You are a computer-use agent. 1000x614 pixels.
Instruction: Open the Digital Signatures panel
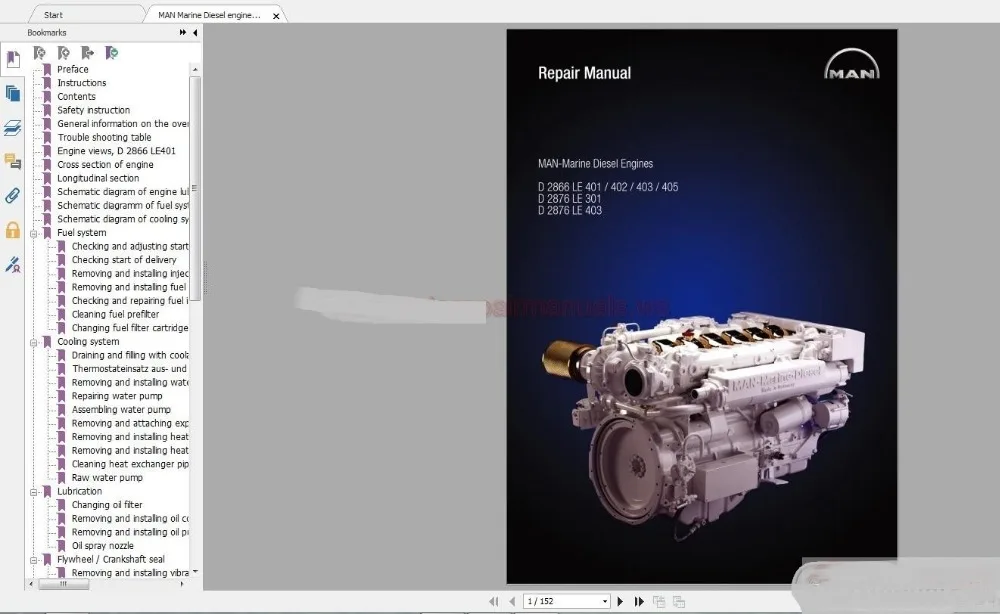point(12,265)
